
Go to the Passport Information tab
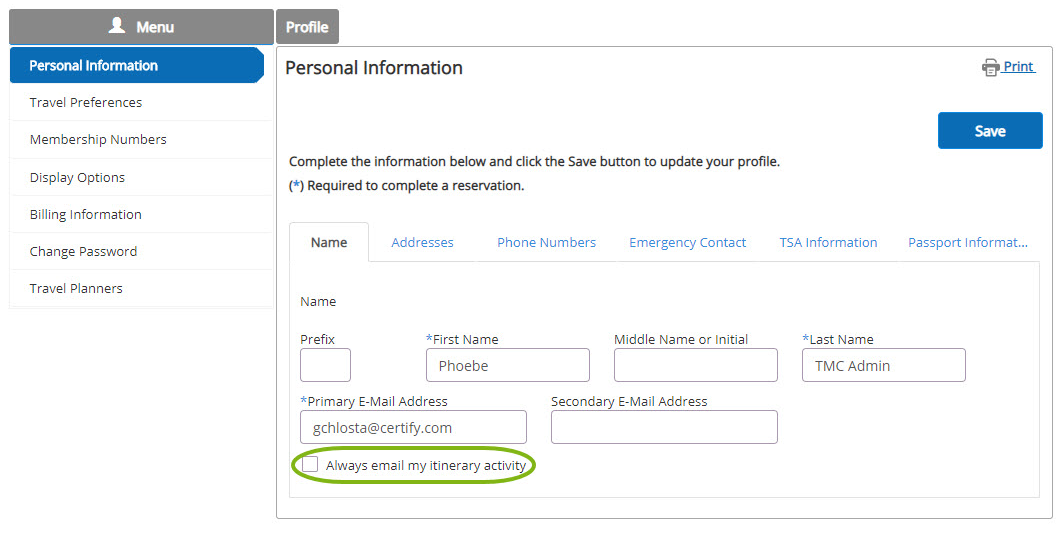click(x=968, y=242)
